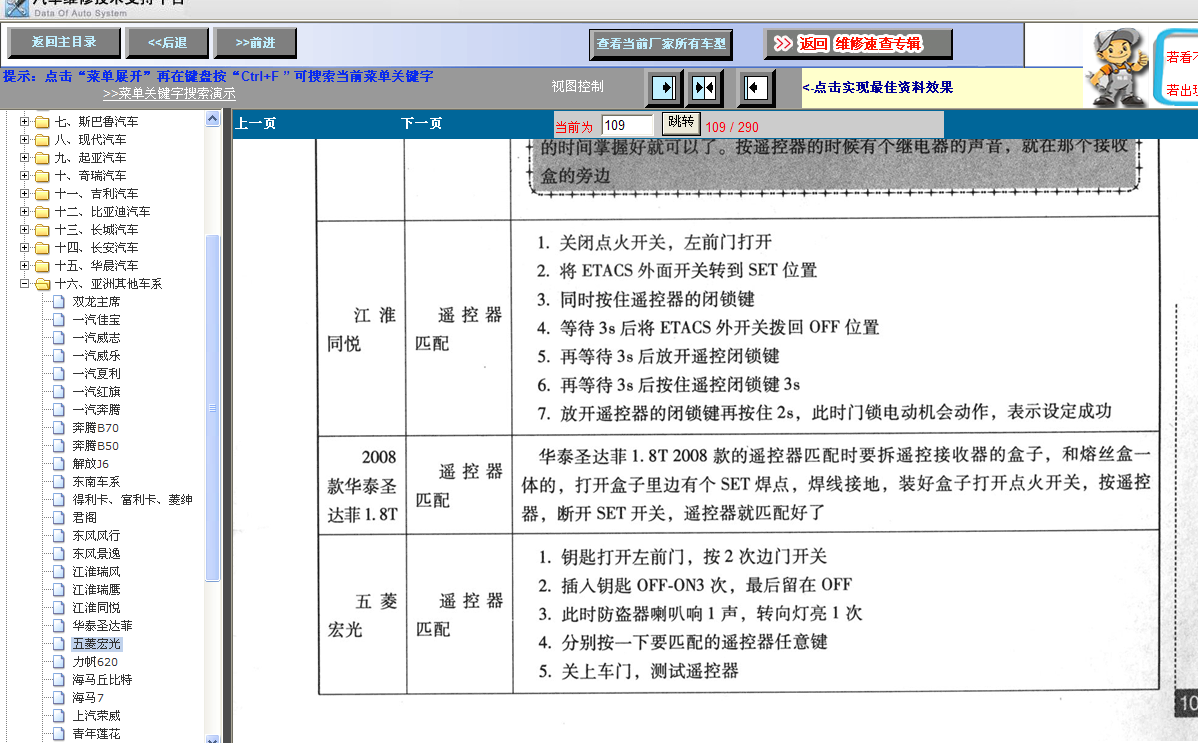Image resolution: width=1198 pixels, height=743 pixels.
Task: Click document icon beside 君阁
Action: point(59,518)
